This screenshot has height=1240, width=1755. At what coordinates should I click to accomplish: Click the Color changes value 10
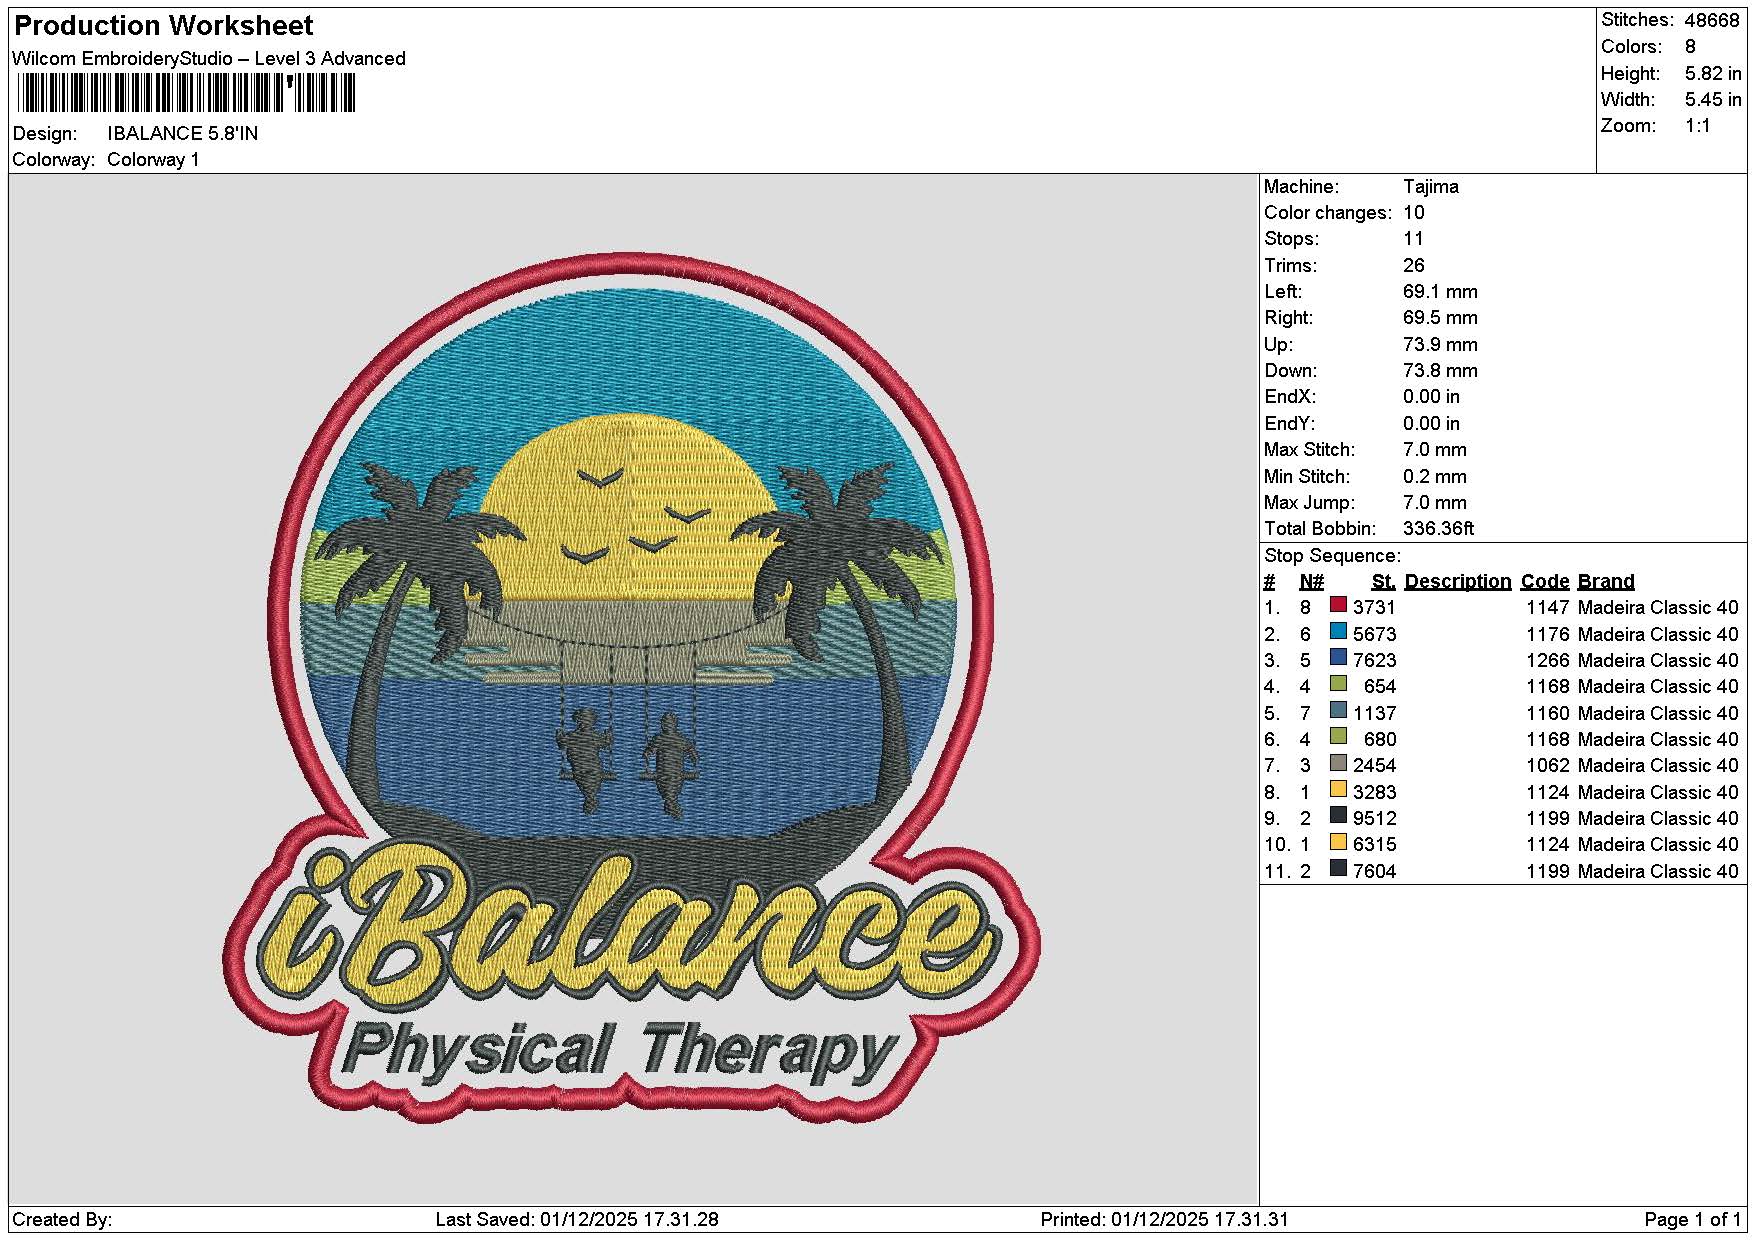pyautogui.click(x=1414, y=213)
